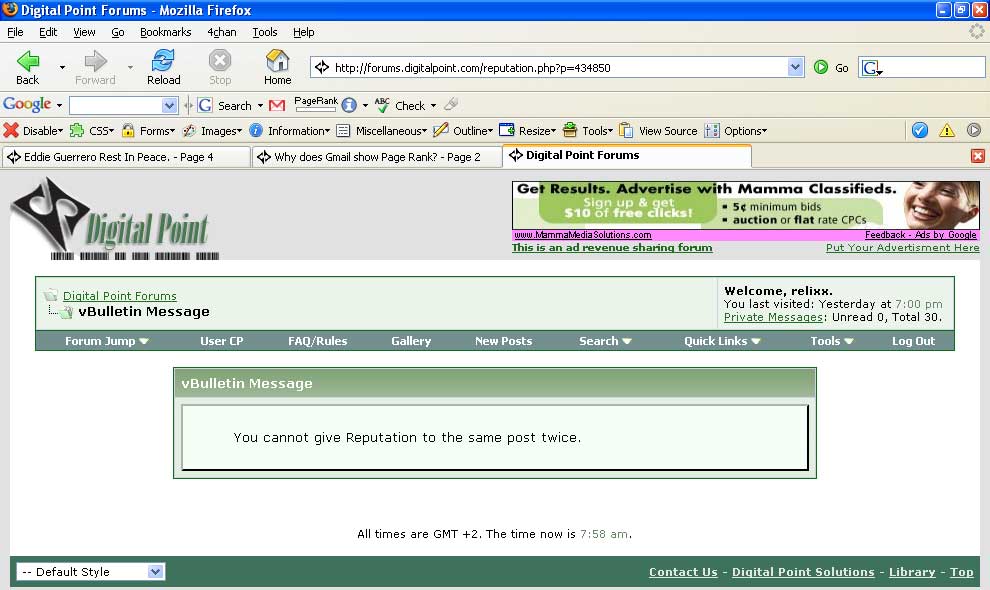Click the Mamma Classifieds banner ad
Viewport: 990px width, 590px height.
(x=746, y=205)
